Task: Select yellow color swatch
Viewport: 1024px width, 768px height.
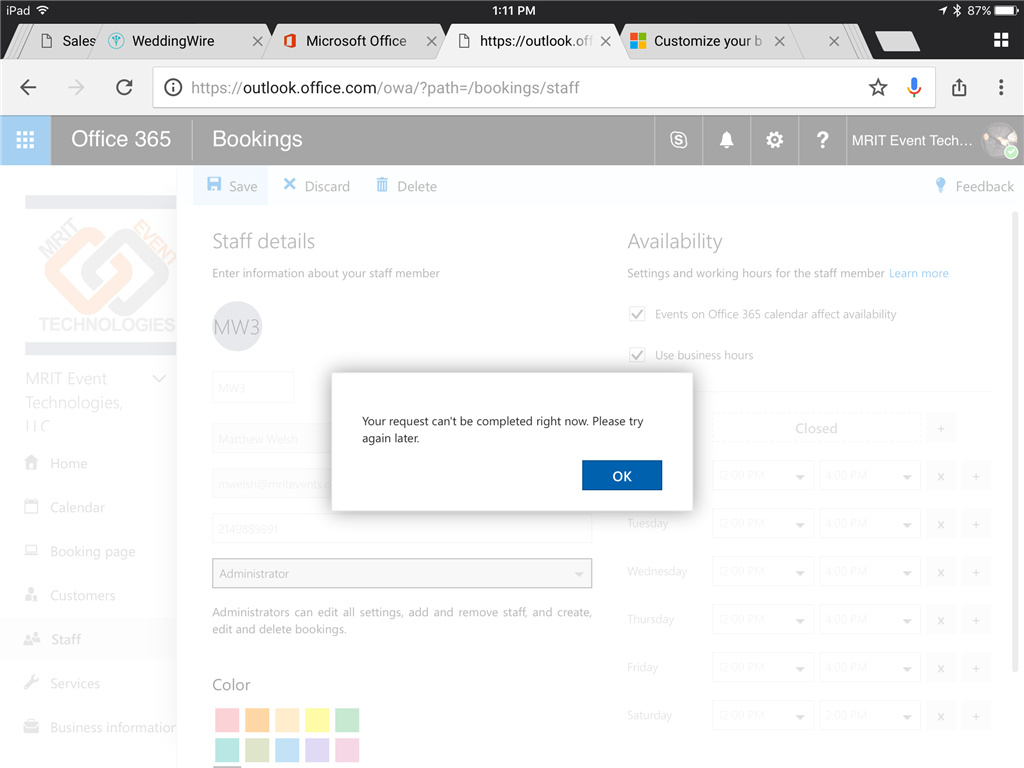Action: click(x=317, y=720)
